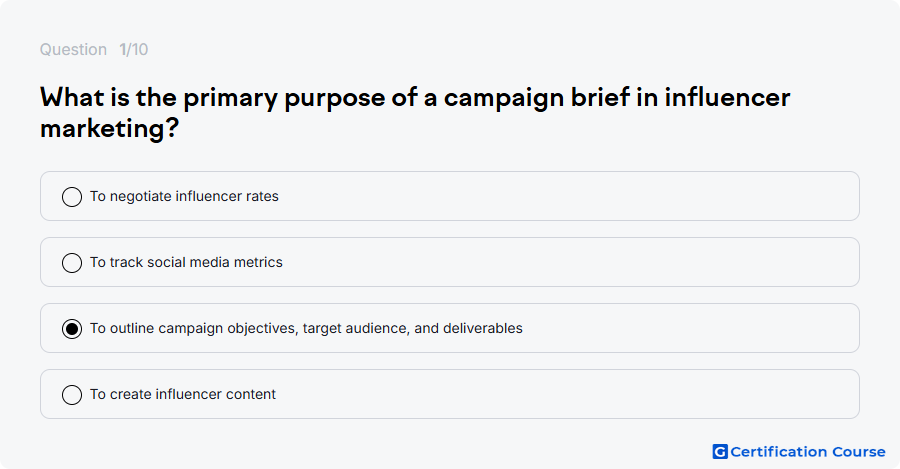Click the filled radio button for outlining objectives

click(x=72, y=328)
